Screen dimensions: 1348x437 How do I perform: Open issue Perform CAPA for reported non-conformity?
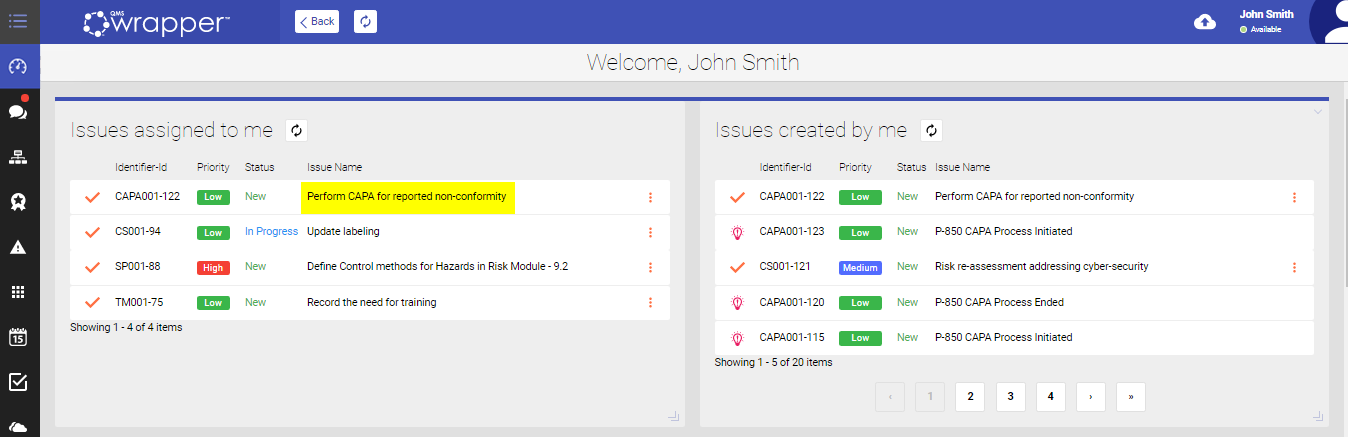click(x=407, y=197)
